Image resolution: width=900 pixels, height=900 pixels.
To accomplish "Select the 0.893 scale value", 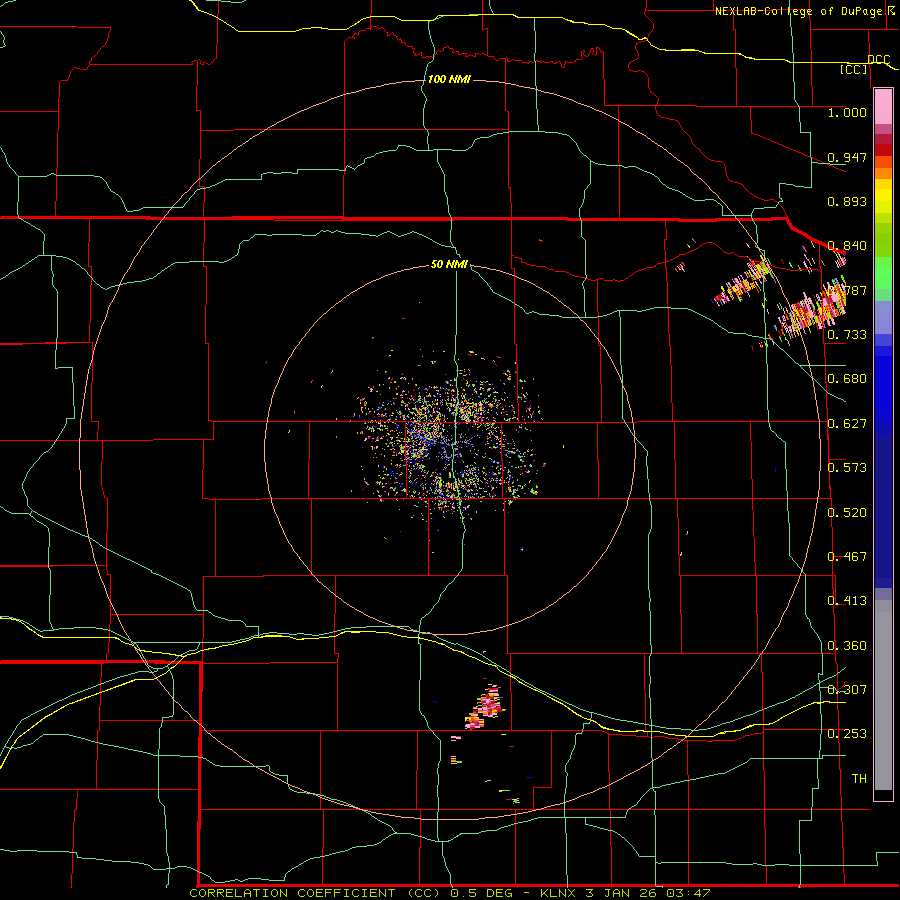I will (x=847, y=201).
